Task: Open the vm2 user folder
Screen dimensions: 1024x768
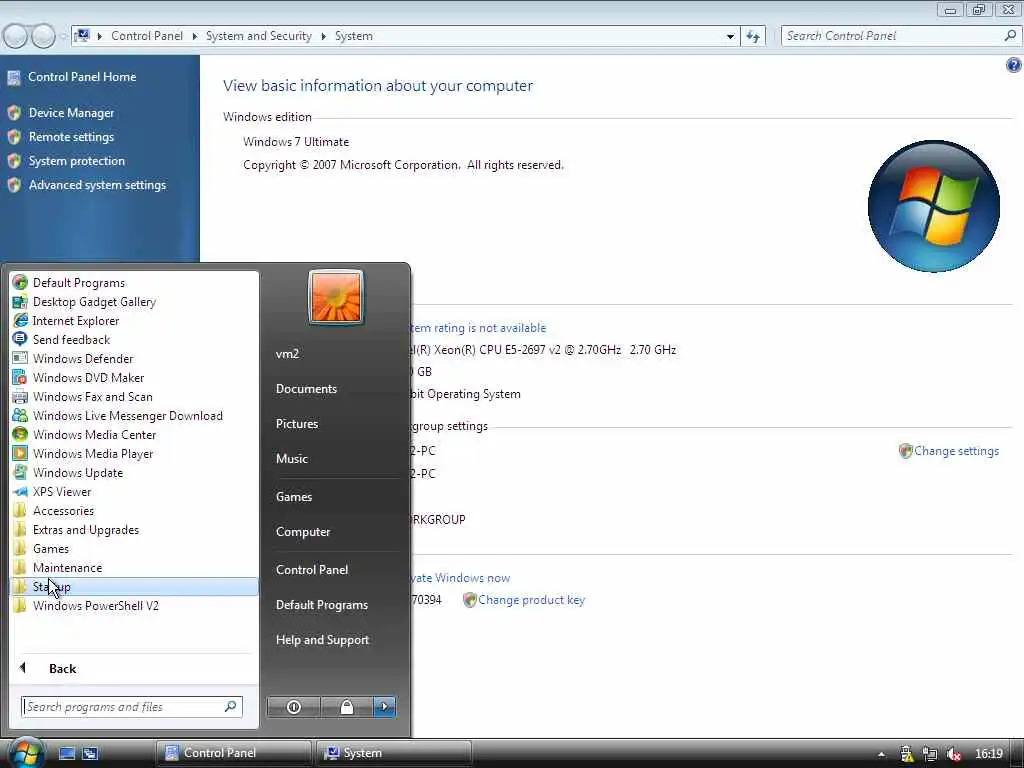Action: point(287,354)
